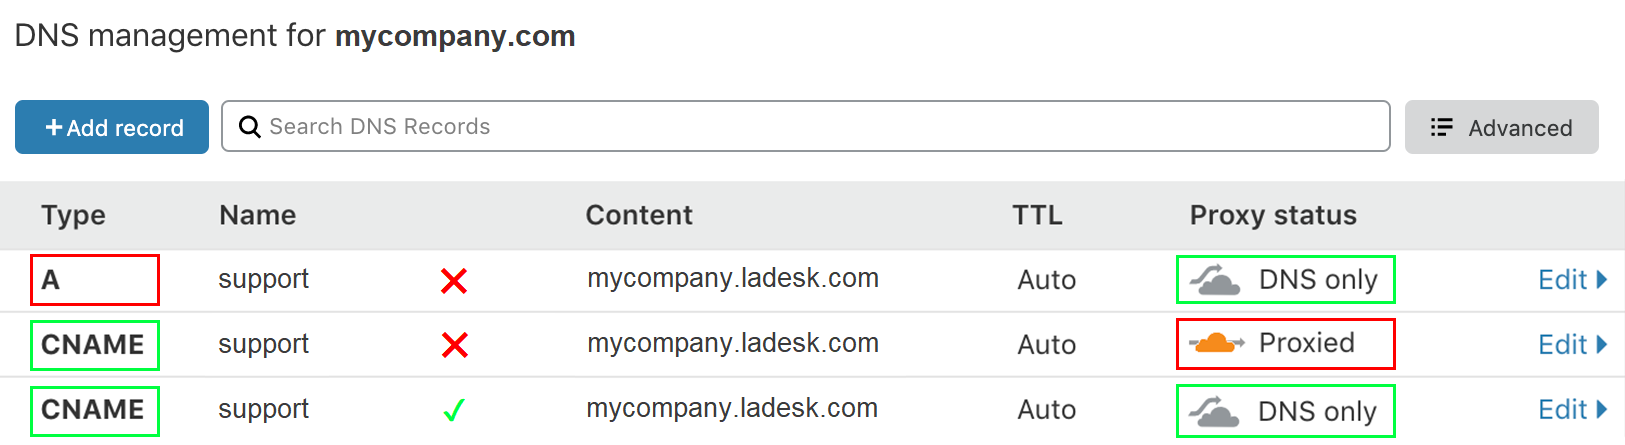Open the Advanced options button
This screenshot has width=1625, height=445.
coord(1501,127)
